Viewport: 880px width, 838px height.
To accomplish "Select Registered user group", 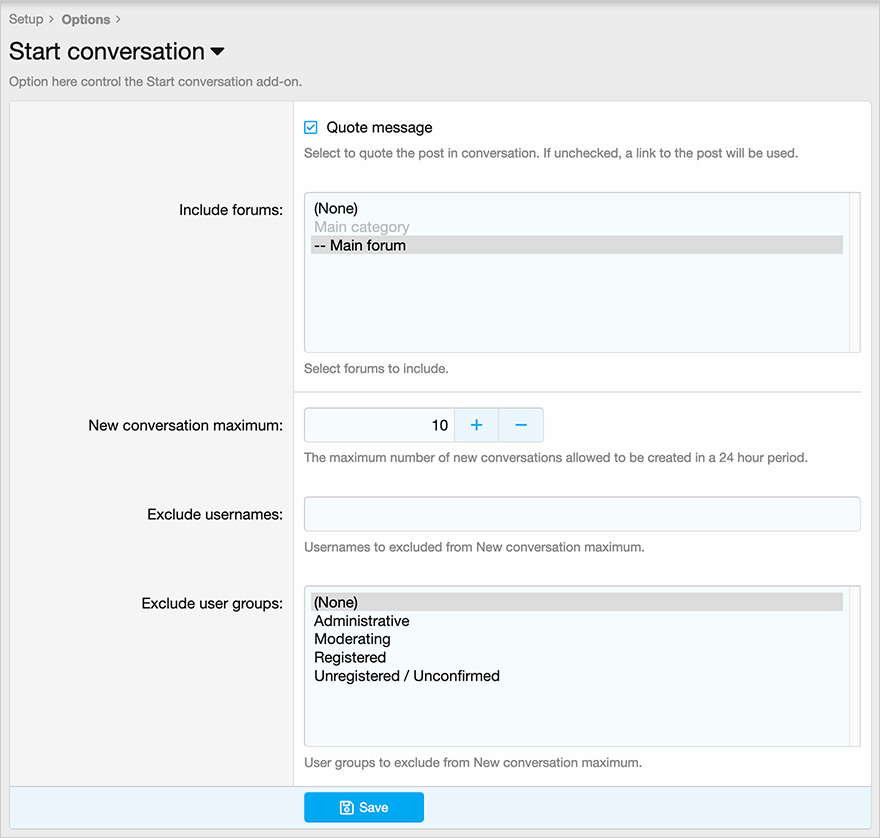I will click(350, 657).
